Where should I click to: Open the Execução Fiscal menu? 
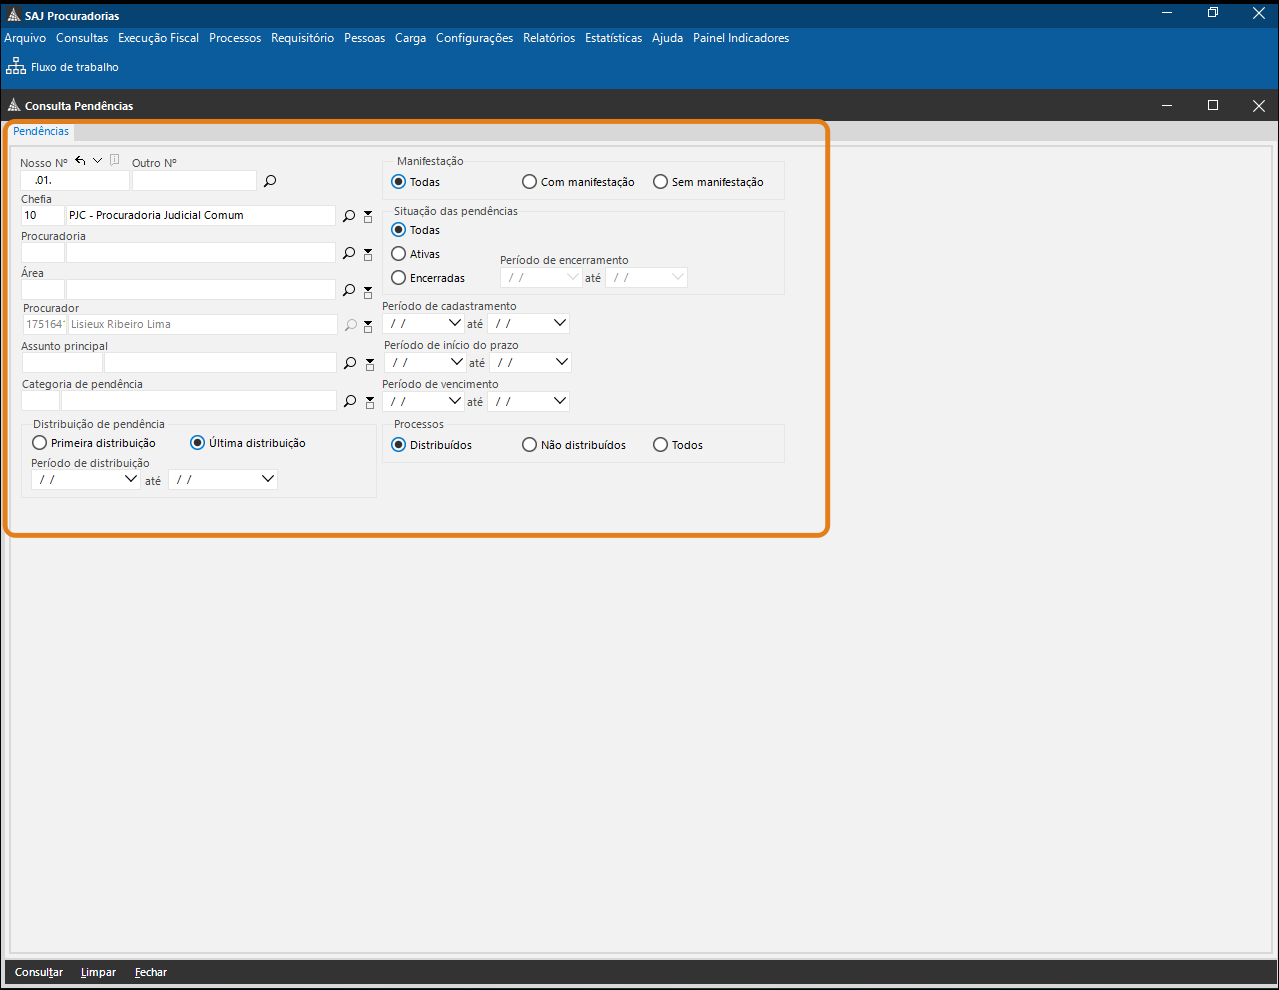point(158,38)
